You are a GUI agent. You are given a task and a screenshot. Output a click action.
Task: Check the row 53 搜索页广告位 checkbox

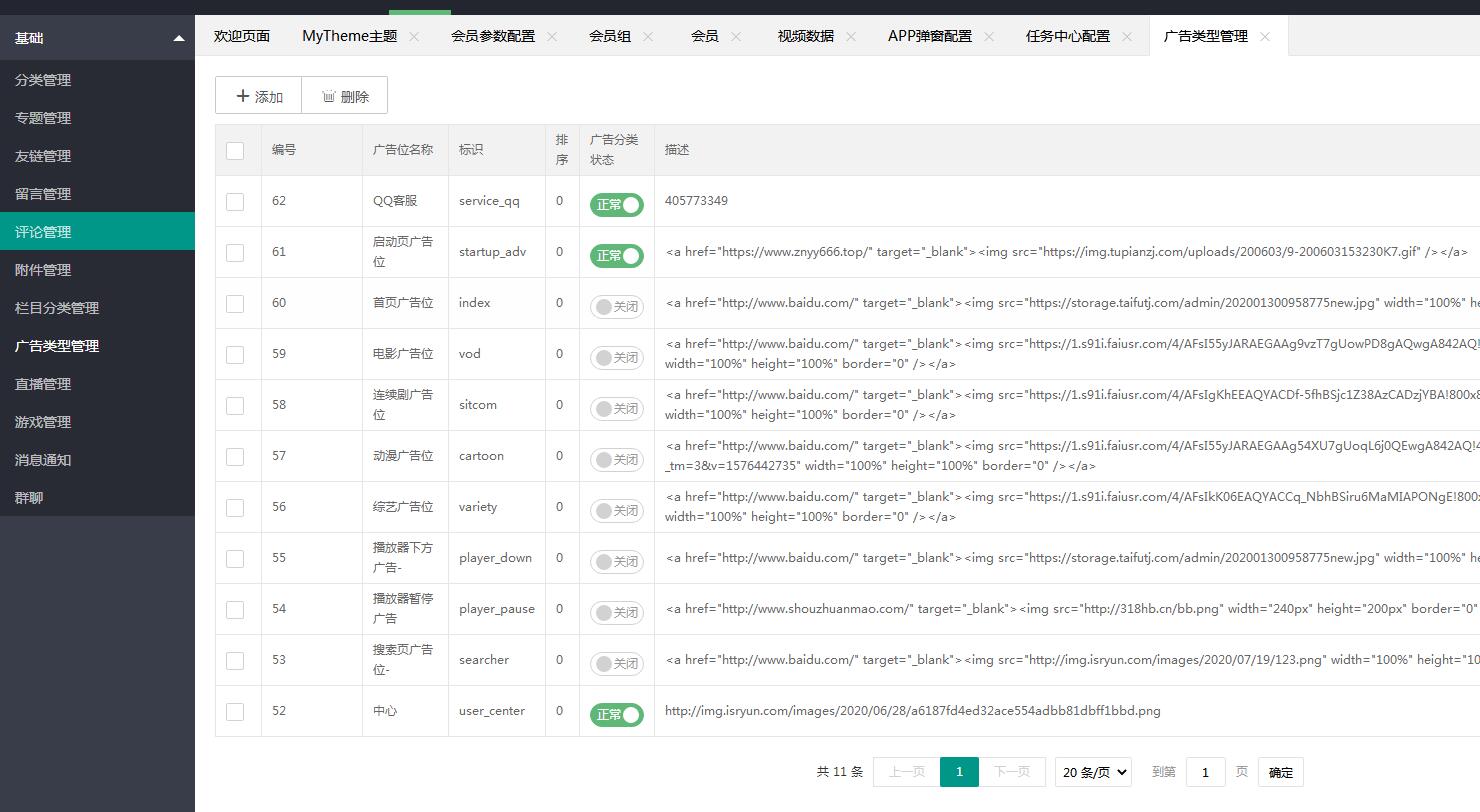click(235, 660)
